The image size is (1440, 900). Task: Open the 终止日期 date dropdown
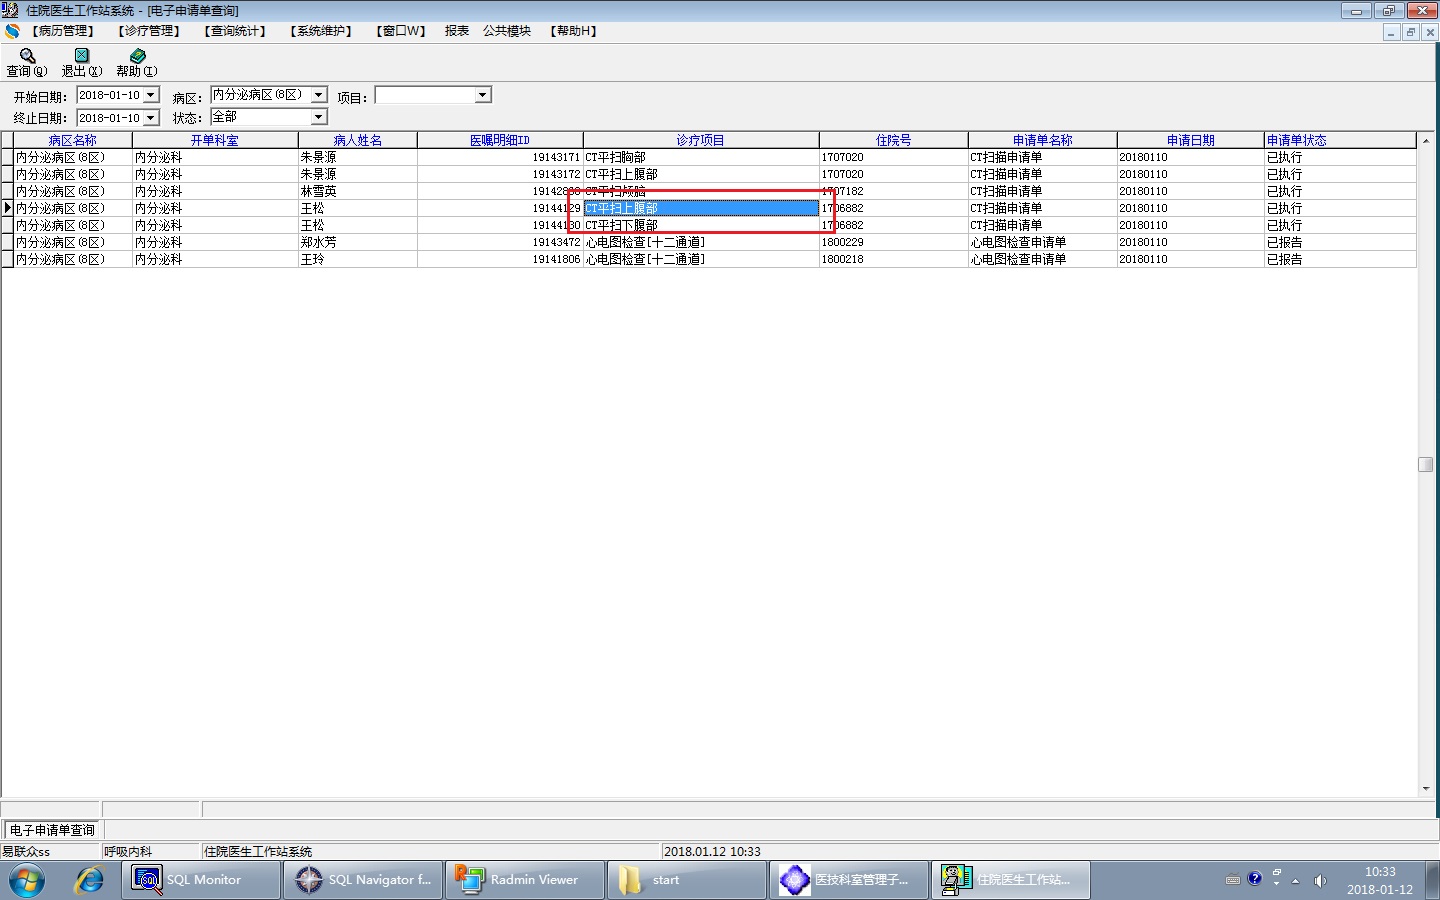[x=151, y=118]
